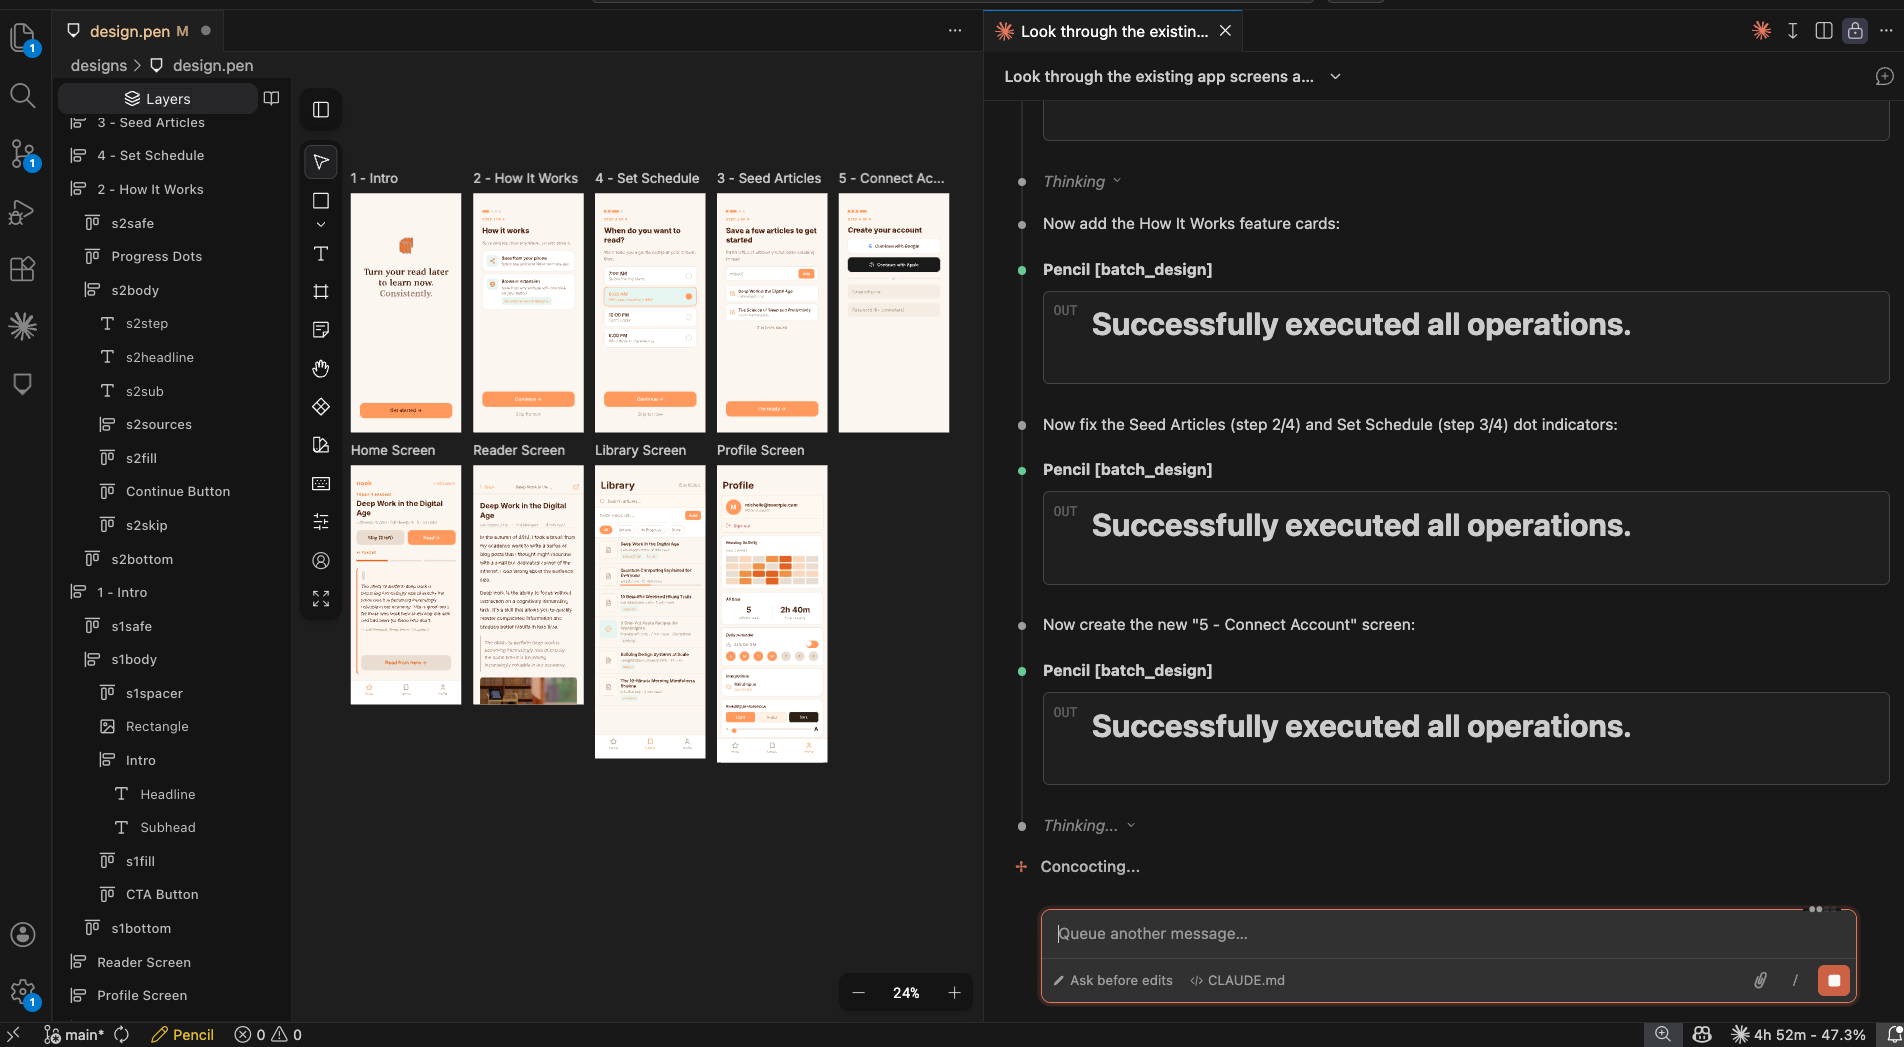Click the fit-to-screen expand icon
The image size is (1904, 1047).
[x=321, y=599]
